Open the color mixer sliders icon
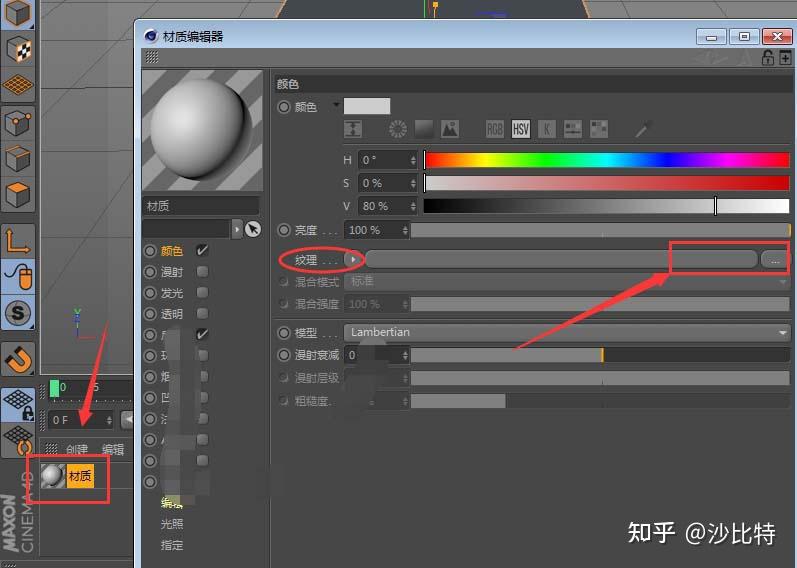 pos(573,129)
